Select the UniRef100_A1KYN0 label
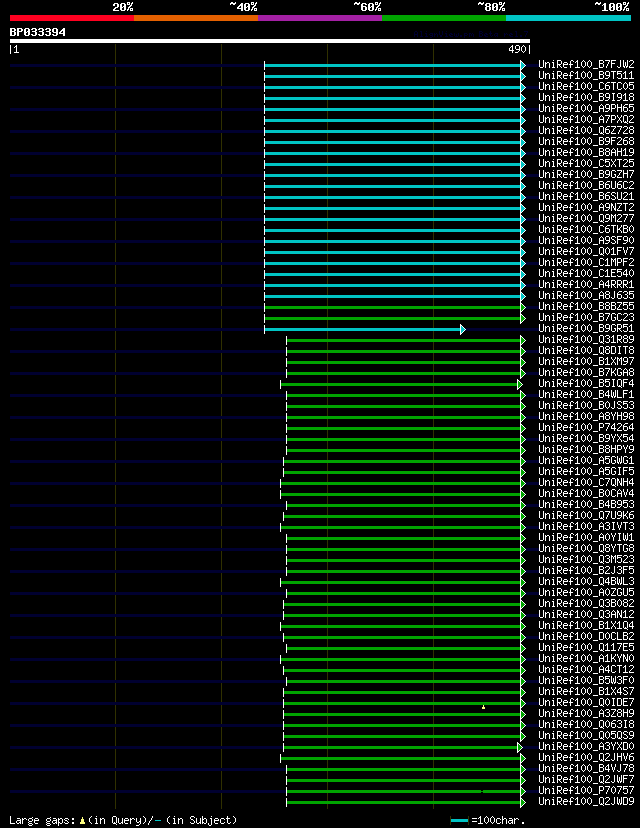The image size is (640, 828). click(586, 658)
